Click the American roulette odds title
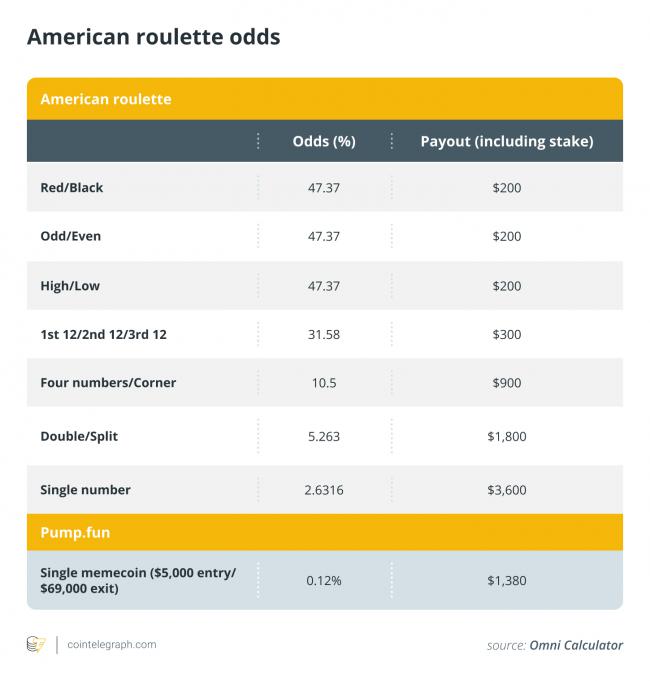This screenshot has height=681, width=650. [153, 37]
